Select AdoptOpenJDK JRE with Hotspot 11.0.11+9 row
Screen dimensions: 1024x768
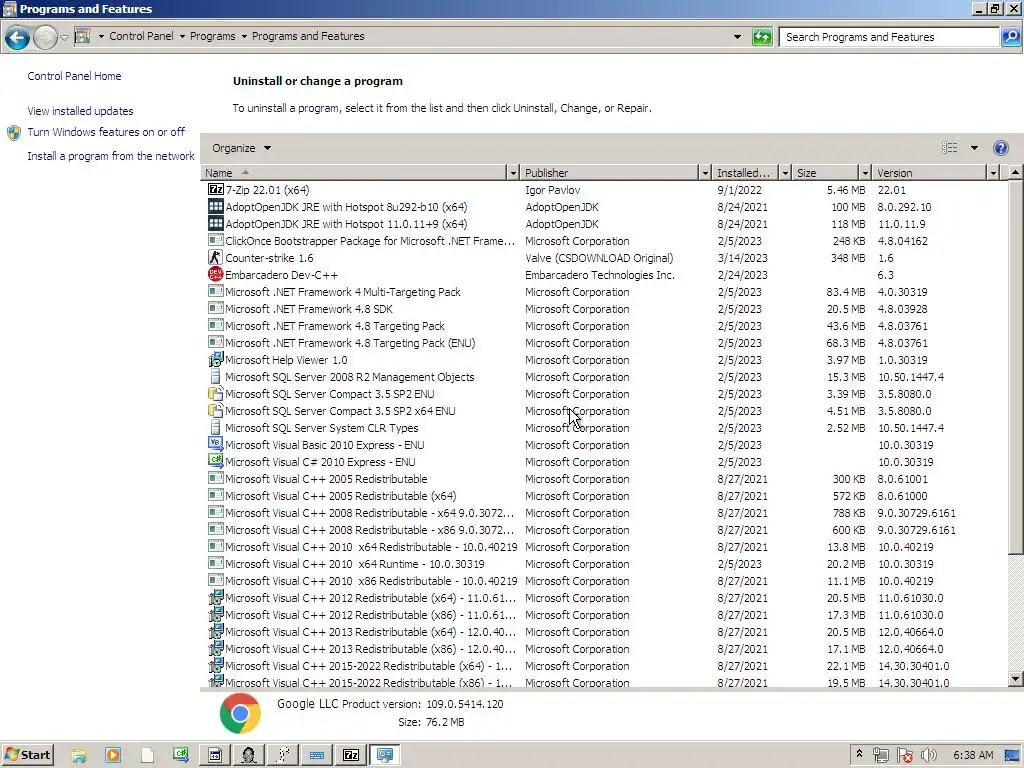click(603, 223)
